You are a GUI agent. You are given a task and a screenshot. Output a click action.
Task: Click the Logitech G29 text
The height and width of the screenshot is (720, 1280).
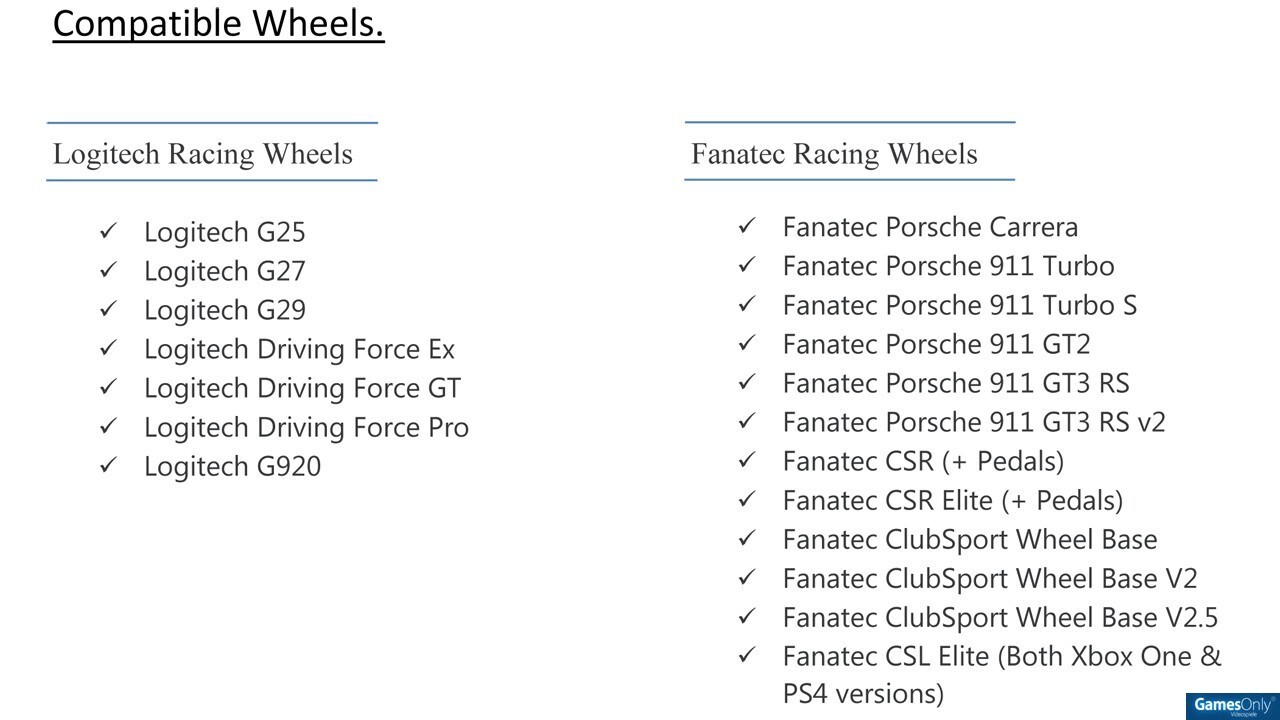(x=225, y=310)
